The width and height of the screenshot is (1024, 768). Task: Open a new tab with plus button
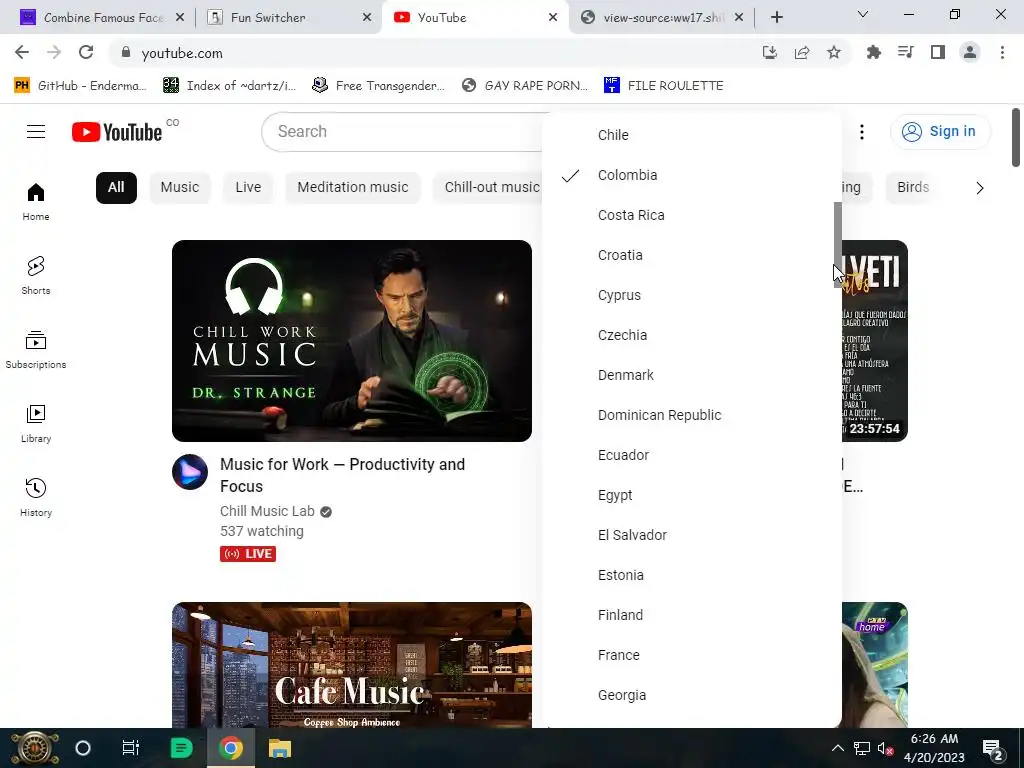pyautogui.click(x=777, y=18)
